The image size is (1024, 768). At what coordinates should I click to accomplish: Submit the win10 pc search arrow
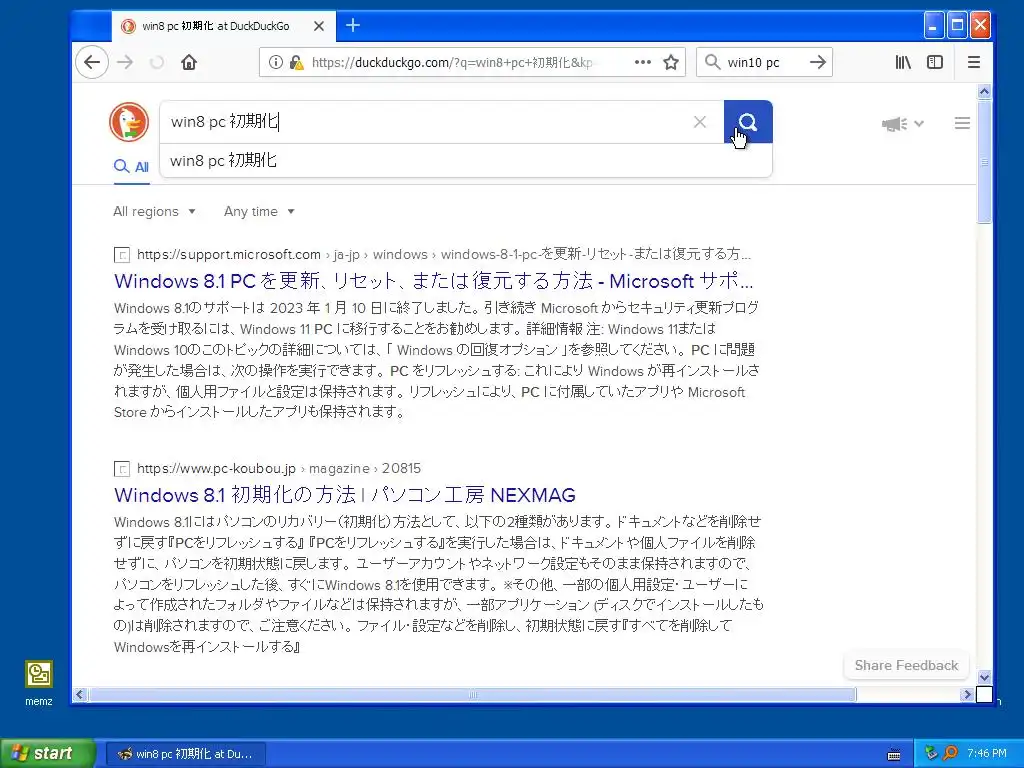[817, 63]
